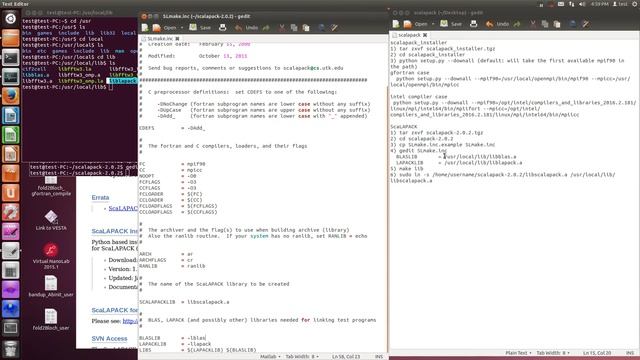The width and height of the screenshot is (640, 360).
Task: Open Virtual NanoLab 2015.1 desktop icon
Action: pos(51,256)
